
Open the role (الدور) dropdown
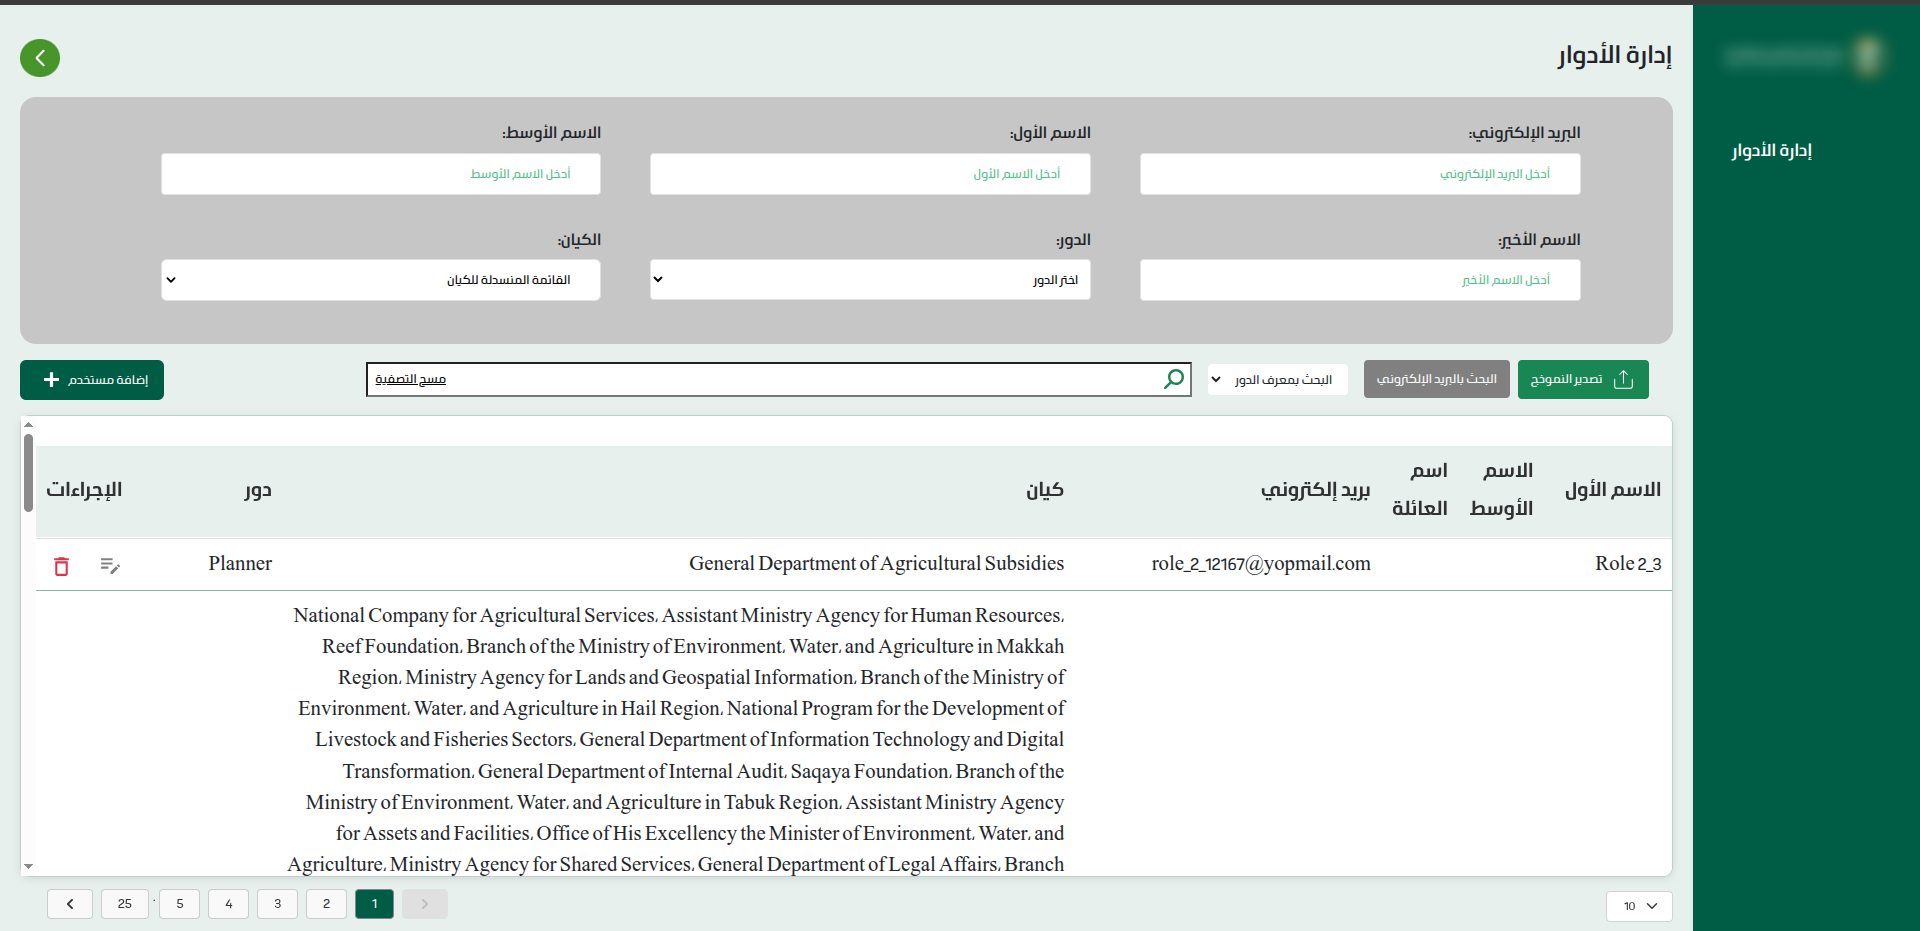[869, 280]
